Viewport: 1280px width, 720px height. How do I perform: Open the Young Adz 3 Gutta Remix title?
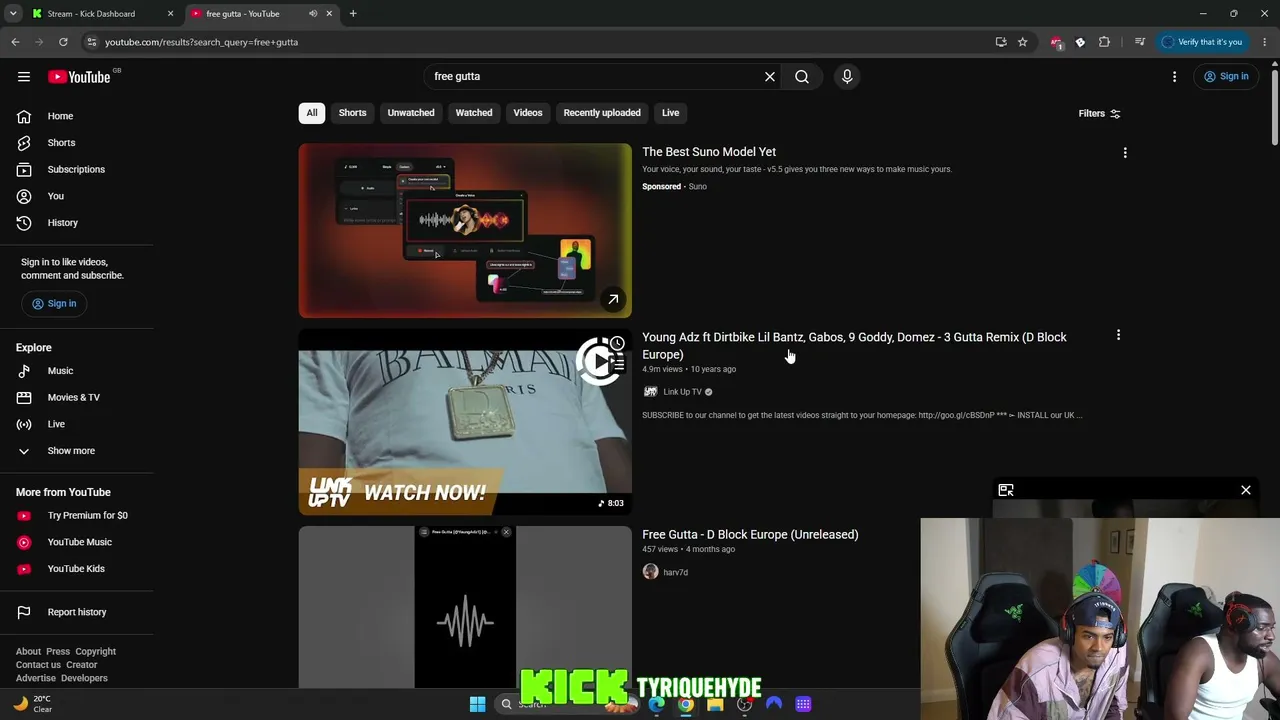[854, 346]
